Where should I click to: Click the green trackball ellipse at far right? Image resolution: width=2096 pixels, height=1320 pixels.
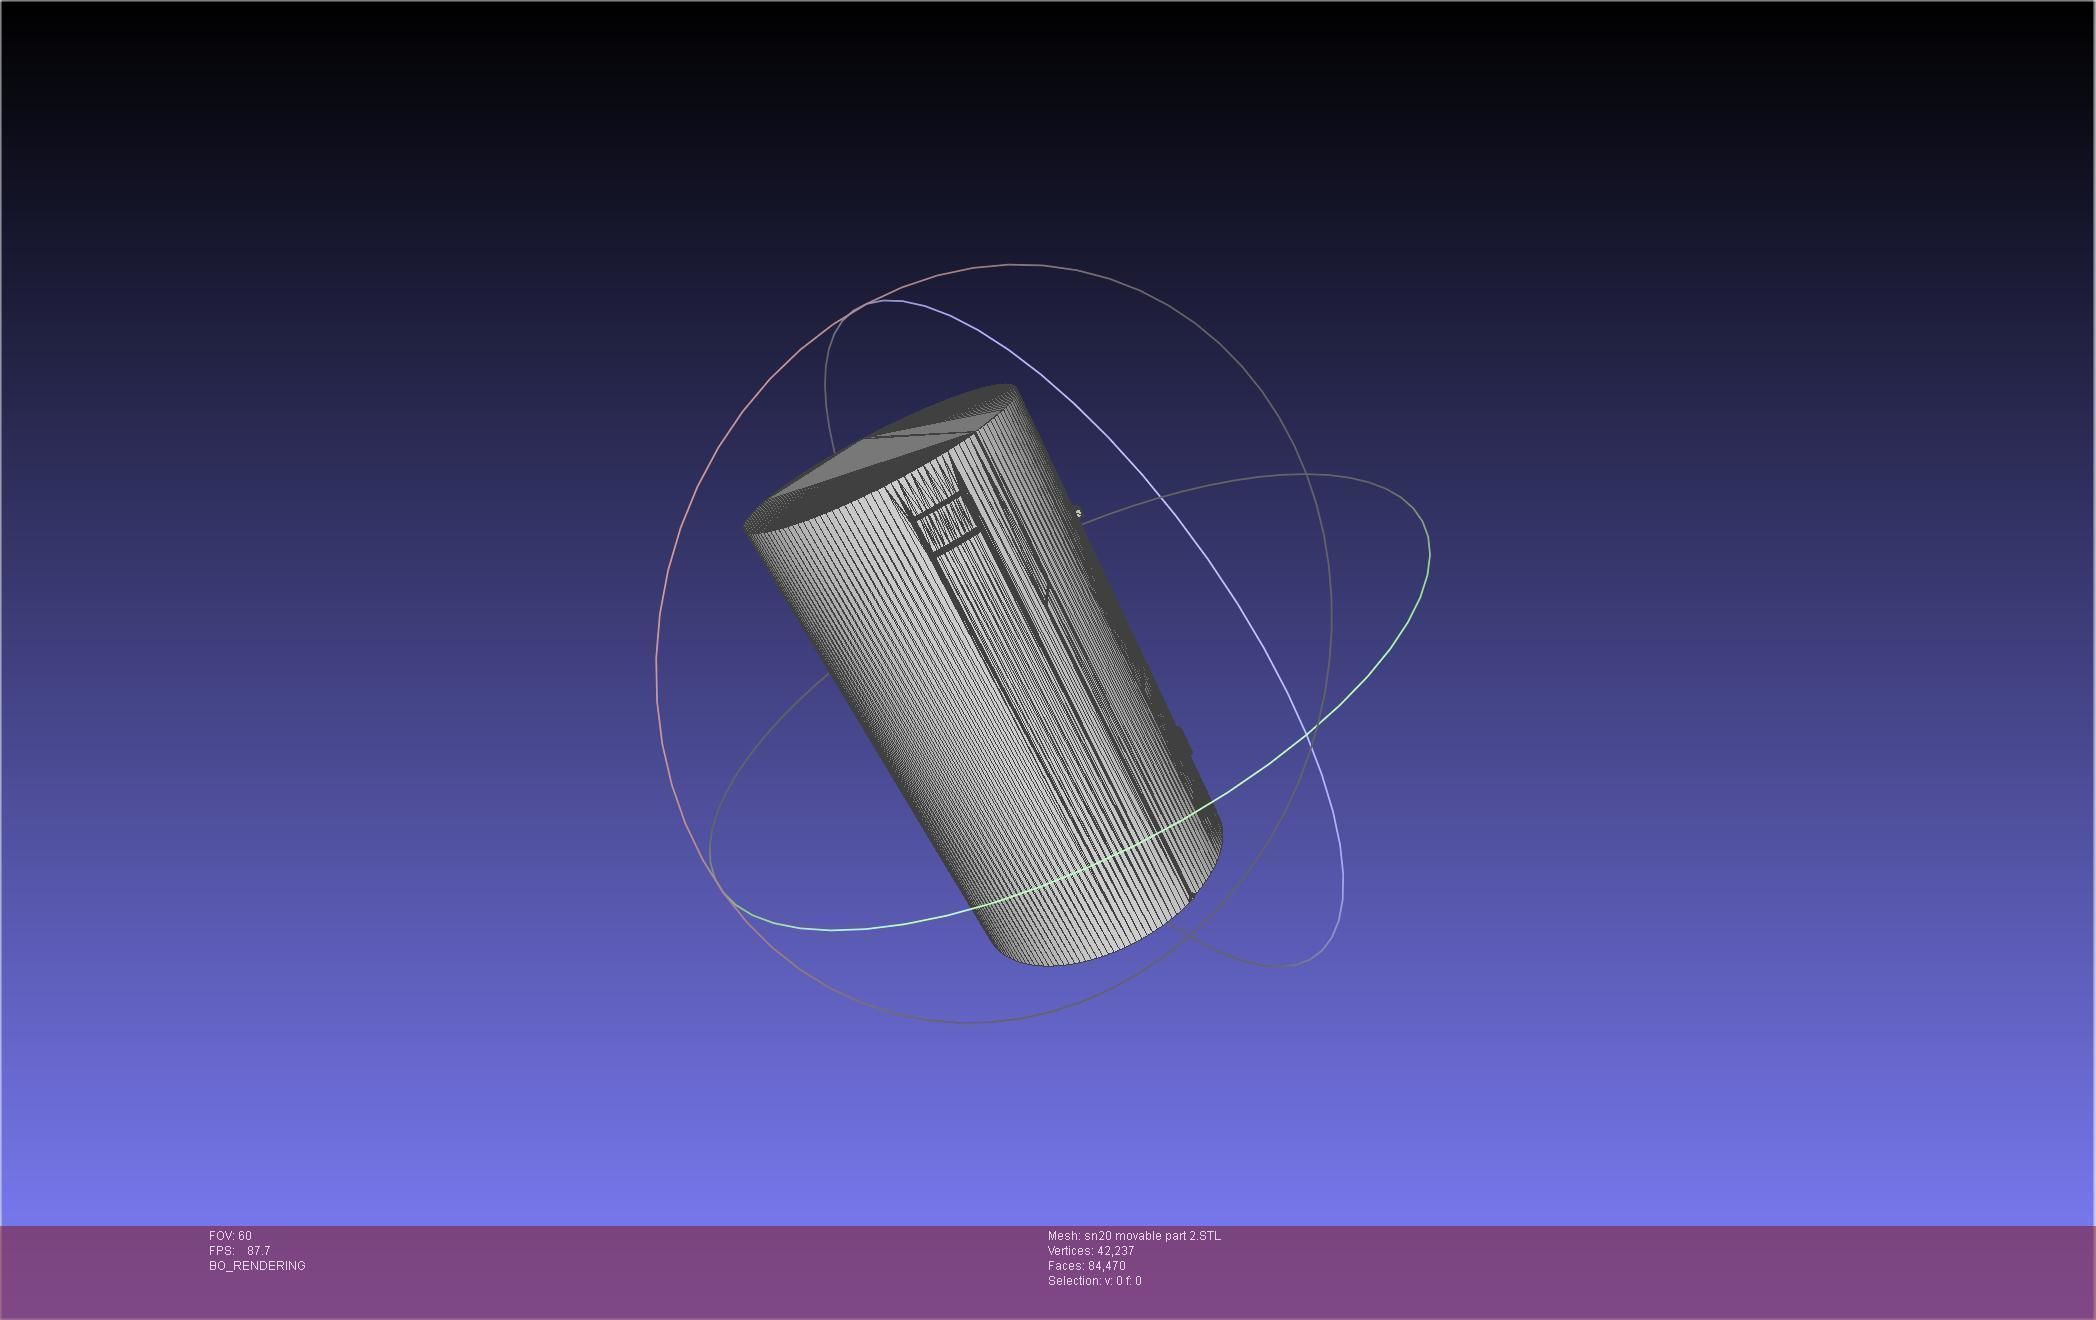coord(1427,560)
